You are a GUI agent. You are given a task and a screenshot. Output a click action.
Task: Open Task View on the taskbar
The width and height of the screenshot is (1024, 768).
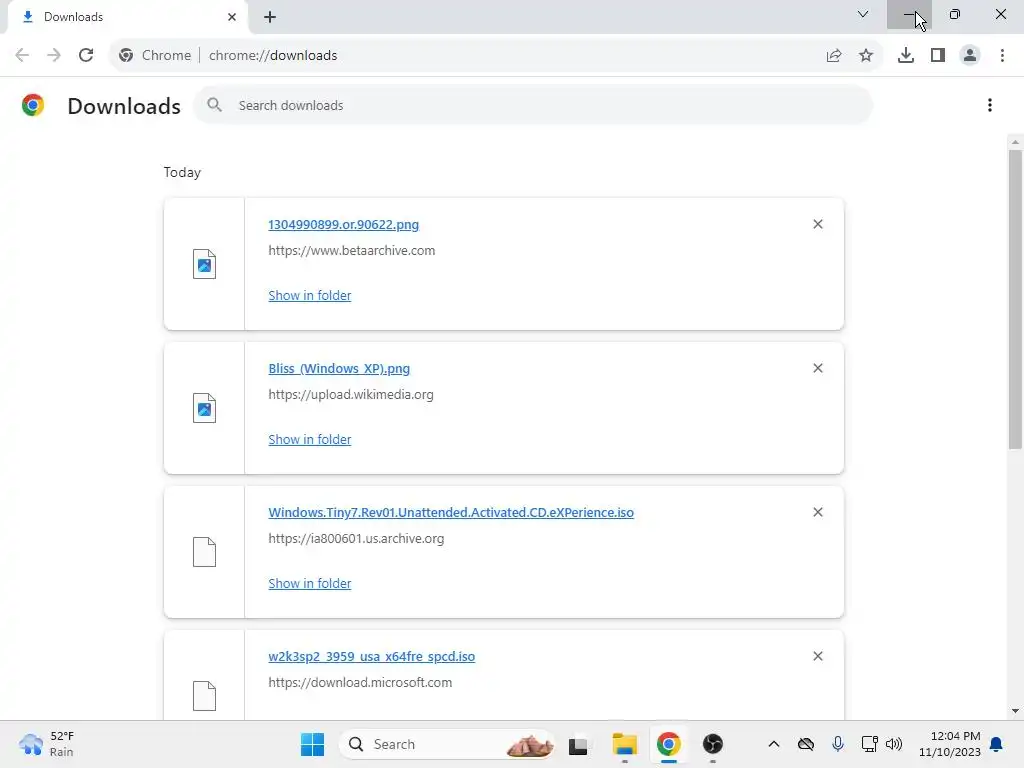[578, 744]
